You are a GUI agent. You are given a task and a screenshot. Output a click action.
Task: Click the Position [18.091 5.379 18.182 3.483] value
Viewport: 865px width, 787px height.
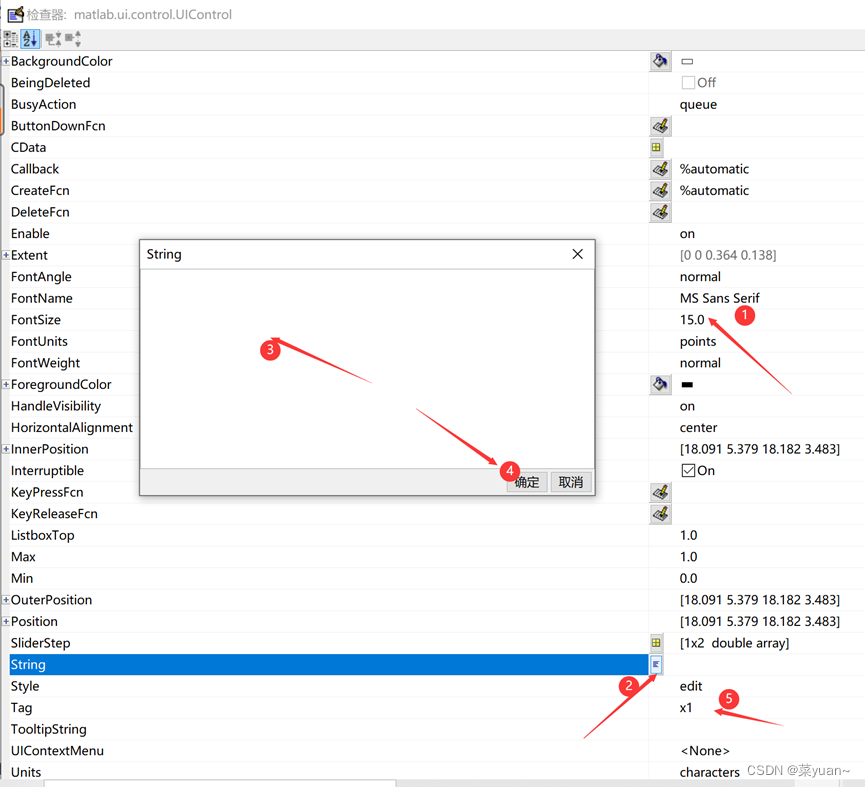[x=760, y=622]
